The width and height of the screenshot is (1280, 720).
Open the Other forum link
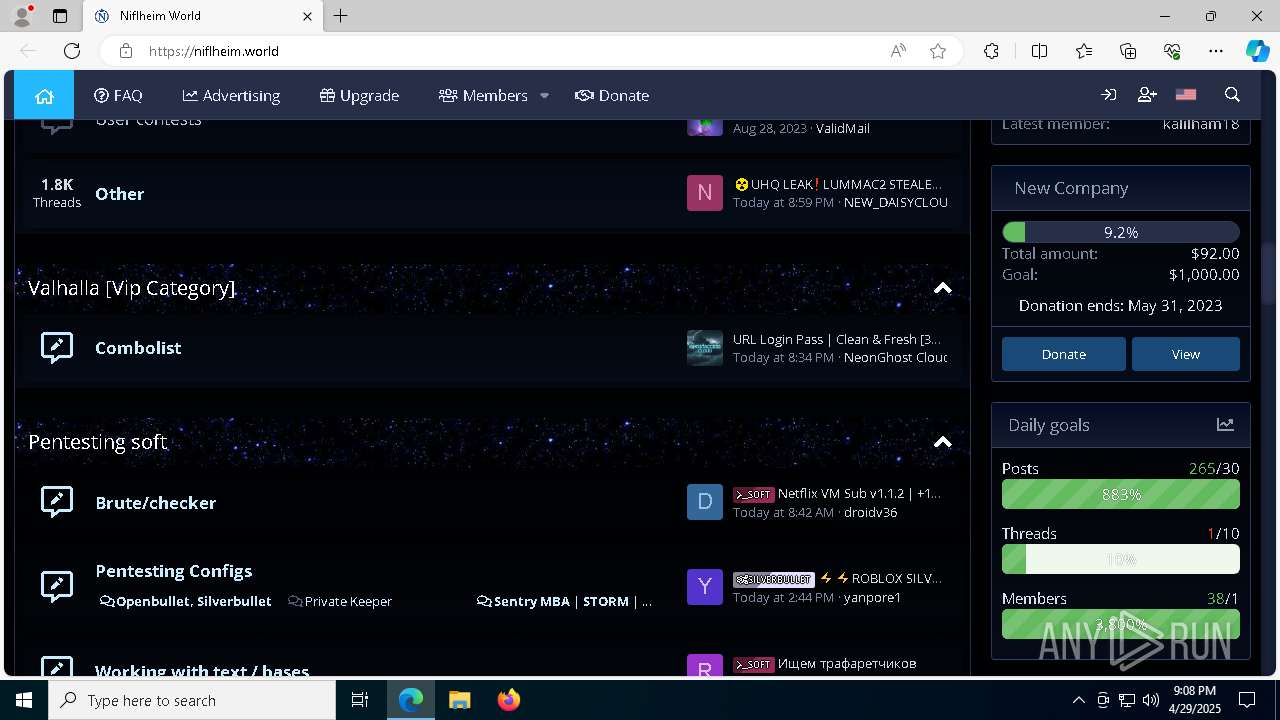[119, 194]
